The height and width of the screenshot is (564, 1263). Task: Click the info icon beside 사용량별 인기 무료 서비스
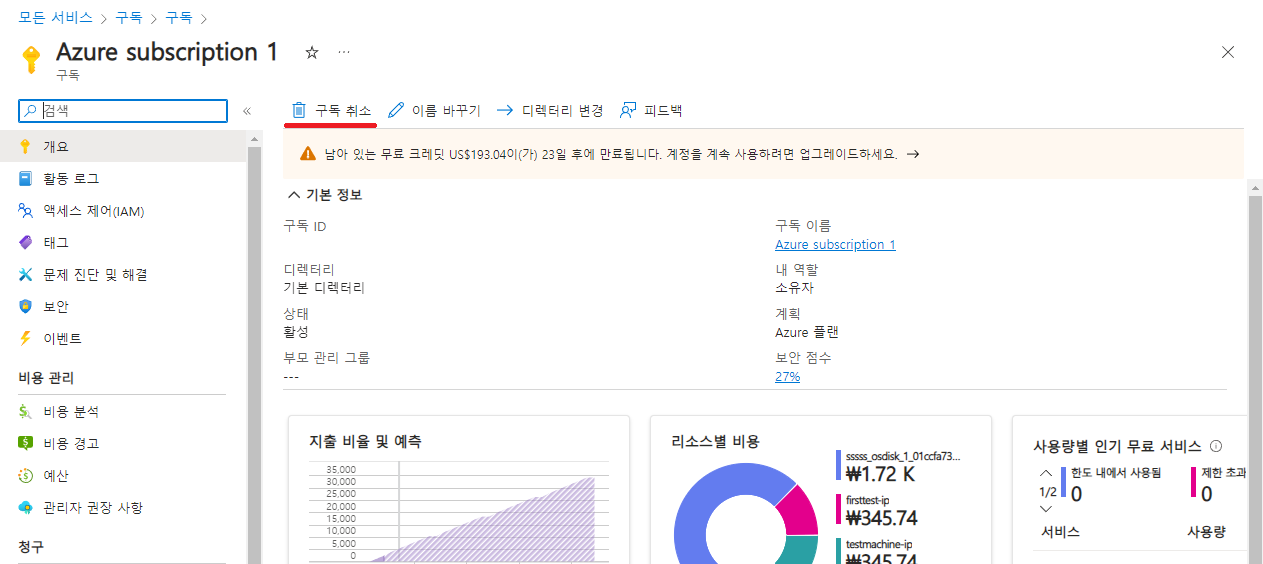tap(1216, 446)
